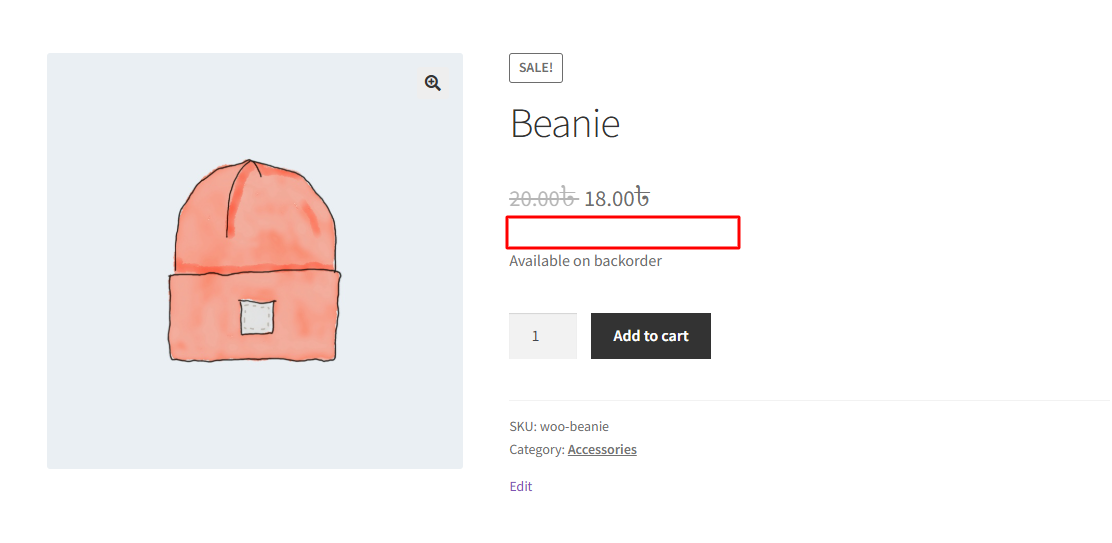Screen dimensions: 1112x543
Task: Click the Edit link
Action: click(x=520, y=487)
